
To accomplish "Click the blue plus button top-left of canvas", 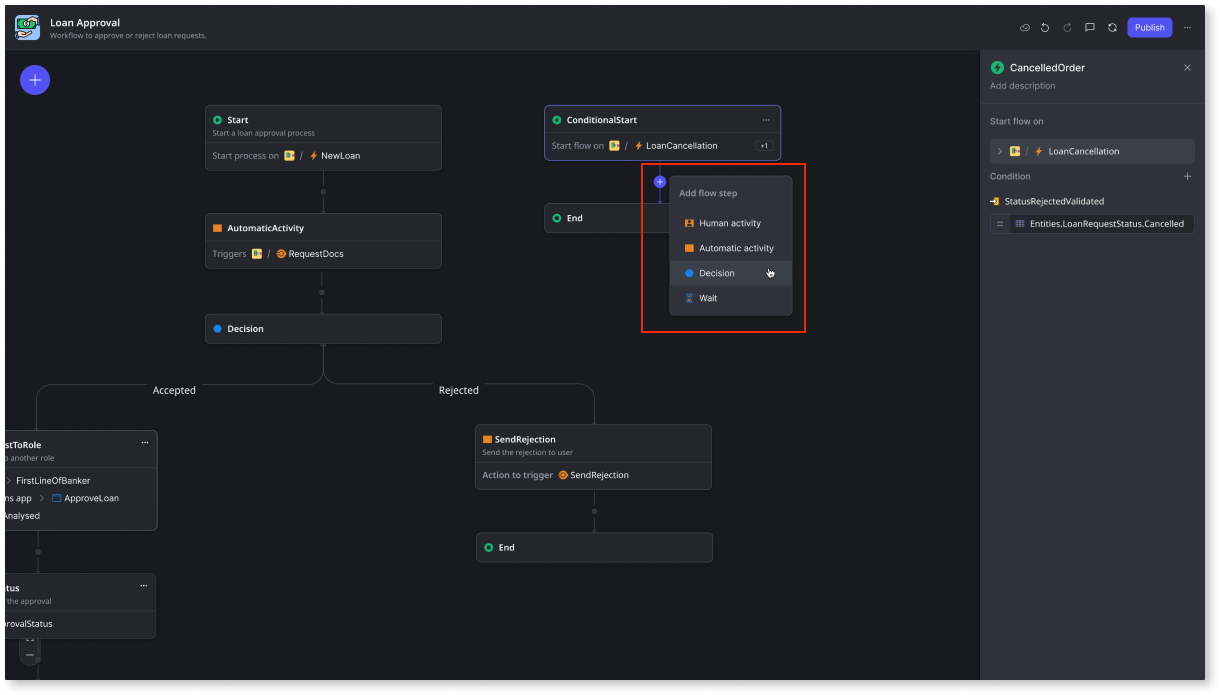I will pyautogui.click(x=35, y=79).
